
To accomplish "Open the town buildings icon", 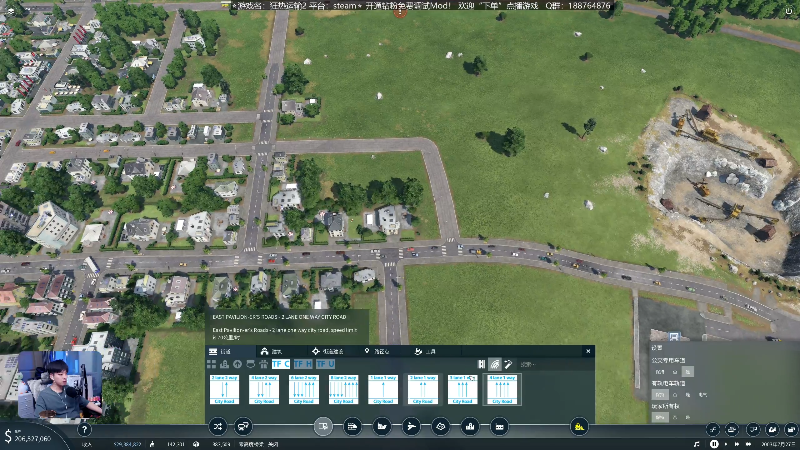I will [470, 427].
